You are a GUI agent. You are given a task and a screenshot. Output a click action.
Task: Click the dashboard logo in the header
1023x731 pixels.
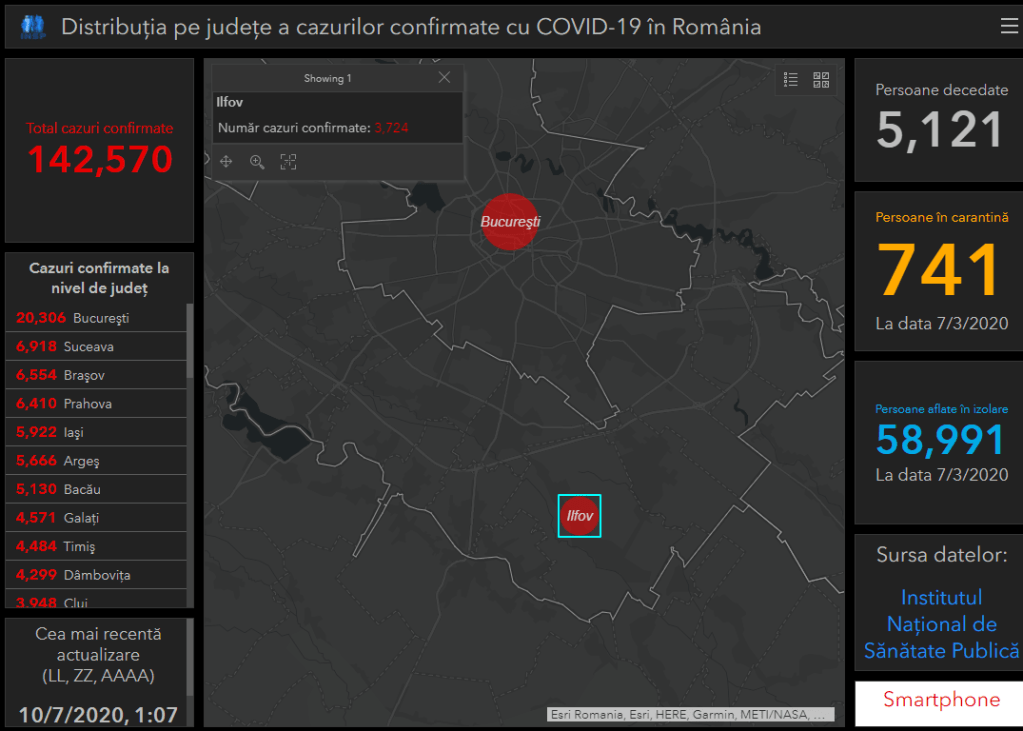tap(33, 27)
